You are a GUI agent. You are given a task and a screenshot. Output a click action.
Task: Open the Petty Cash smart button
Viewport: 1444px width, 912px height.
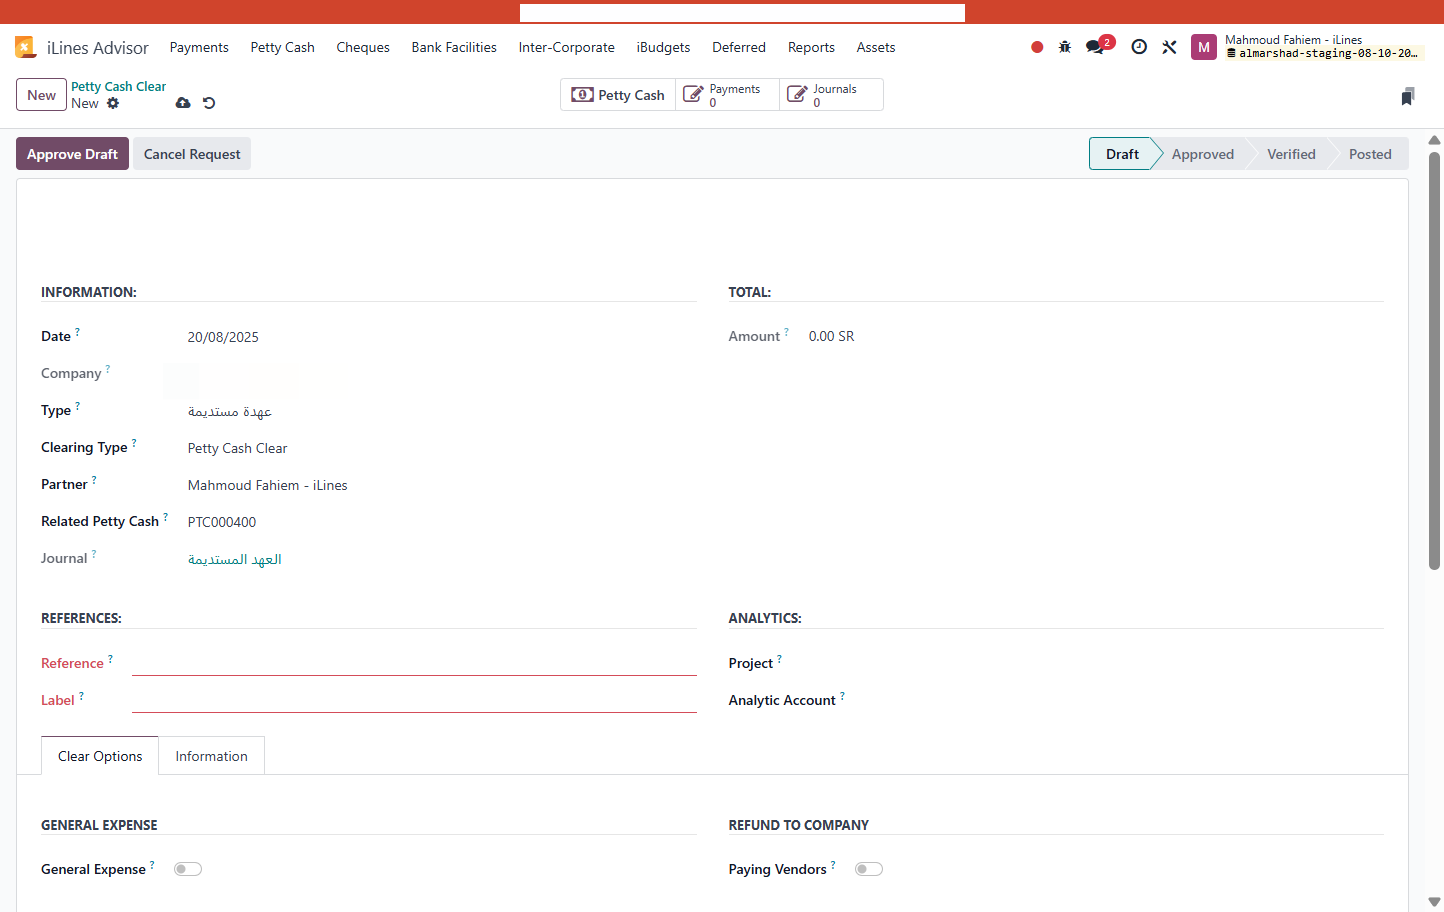click(618, 95)
